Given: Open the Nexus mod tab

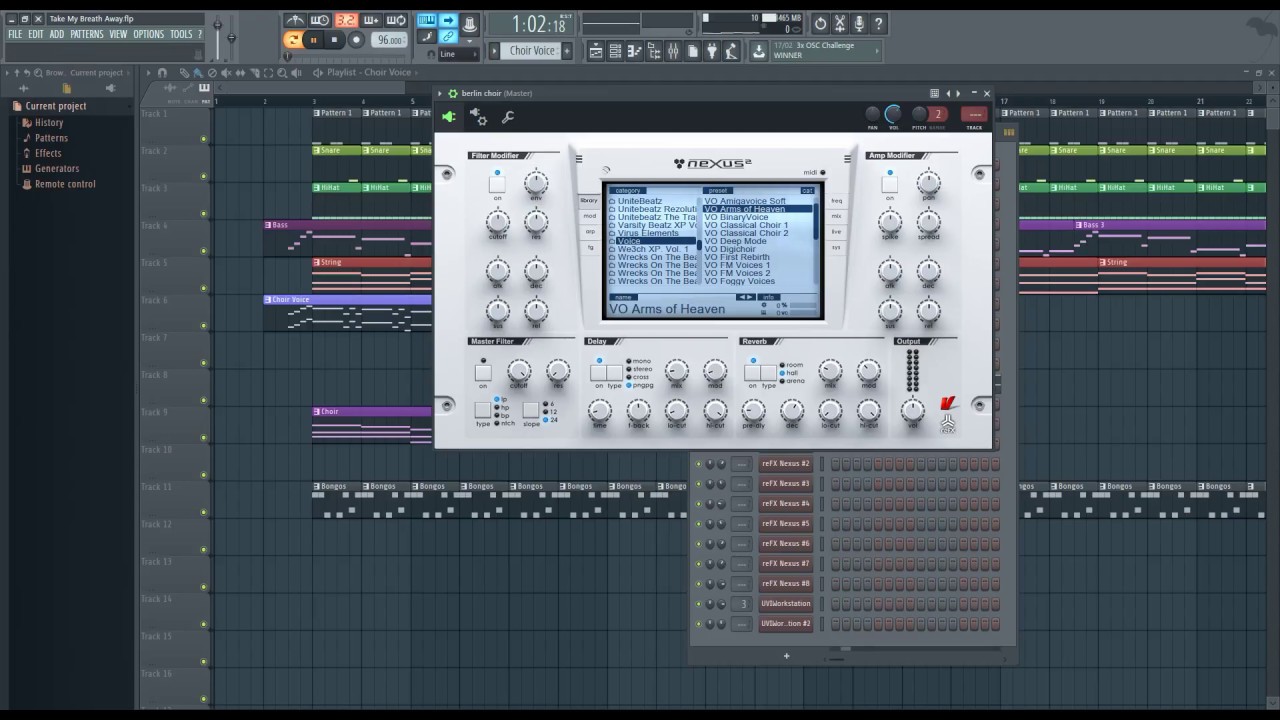Looking at the screenshot, I should click(x=589, y=216).
